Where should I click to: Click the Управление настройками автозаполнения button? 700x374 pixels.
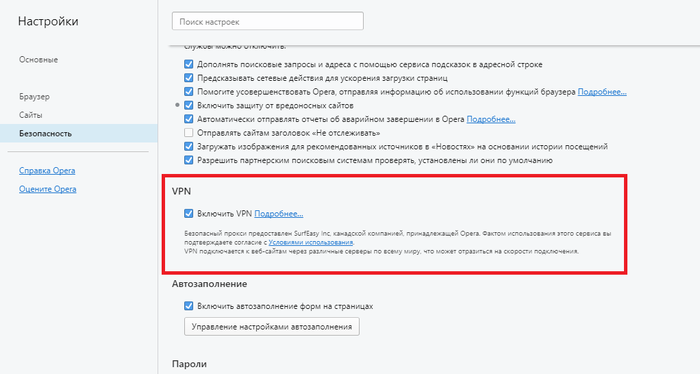(272, 327)
